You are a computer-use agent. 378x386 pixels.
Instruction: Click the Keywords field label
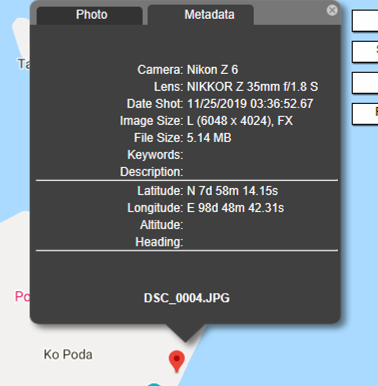[155, 155]
